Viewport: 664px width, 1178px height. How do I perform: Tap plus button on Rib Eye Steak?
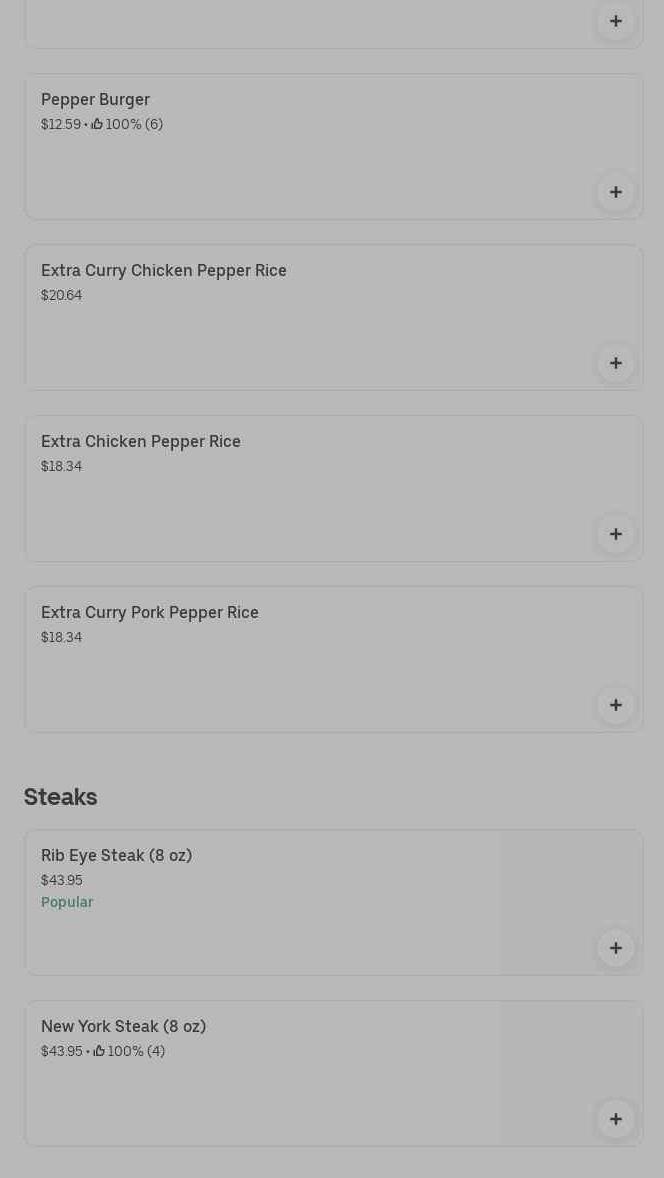point(616,948)
